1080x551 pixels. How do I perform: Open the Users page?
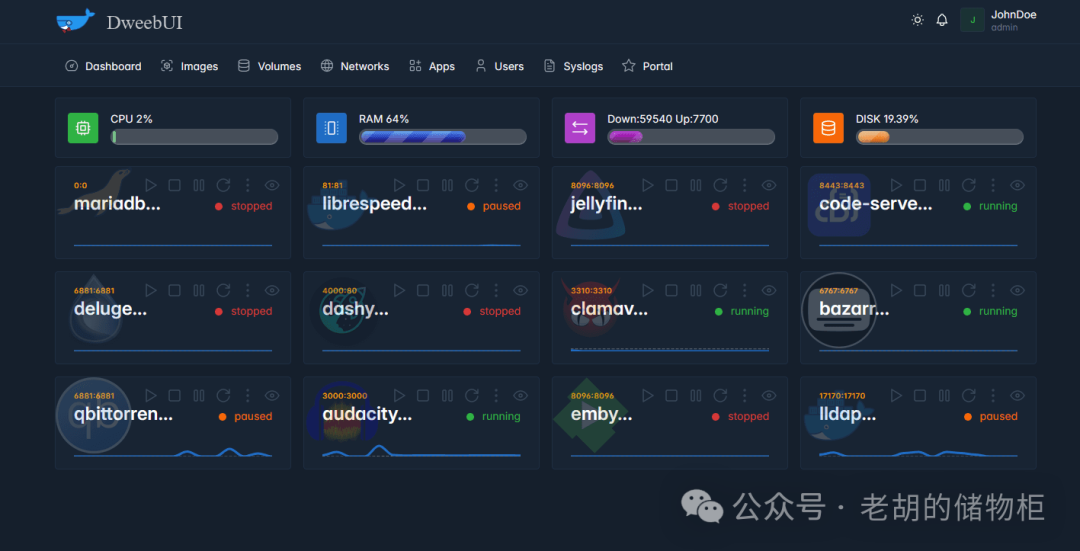pyautogui.click(x=499, y=66)
